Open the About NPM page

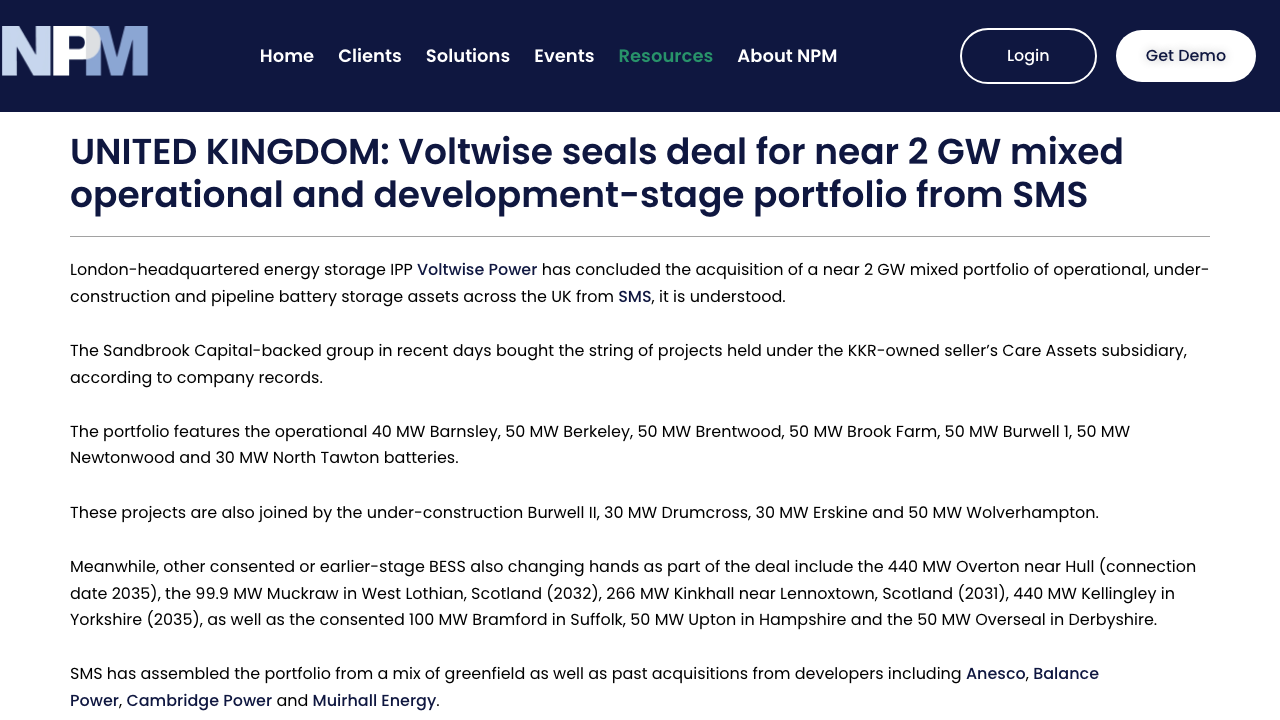tap(787, 56)
